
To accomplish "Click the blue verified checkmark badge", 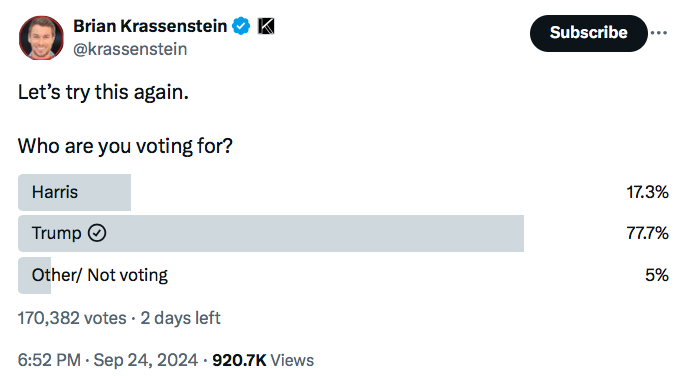I will (241, 26).
